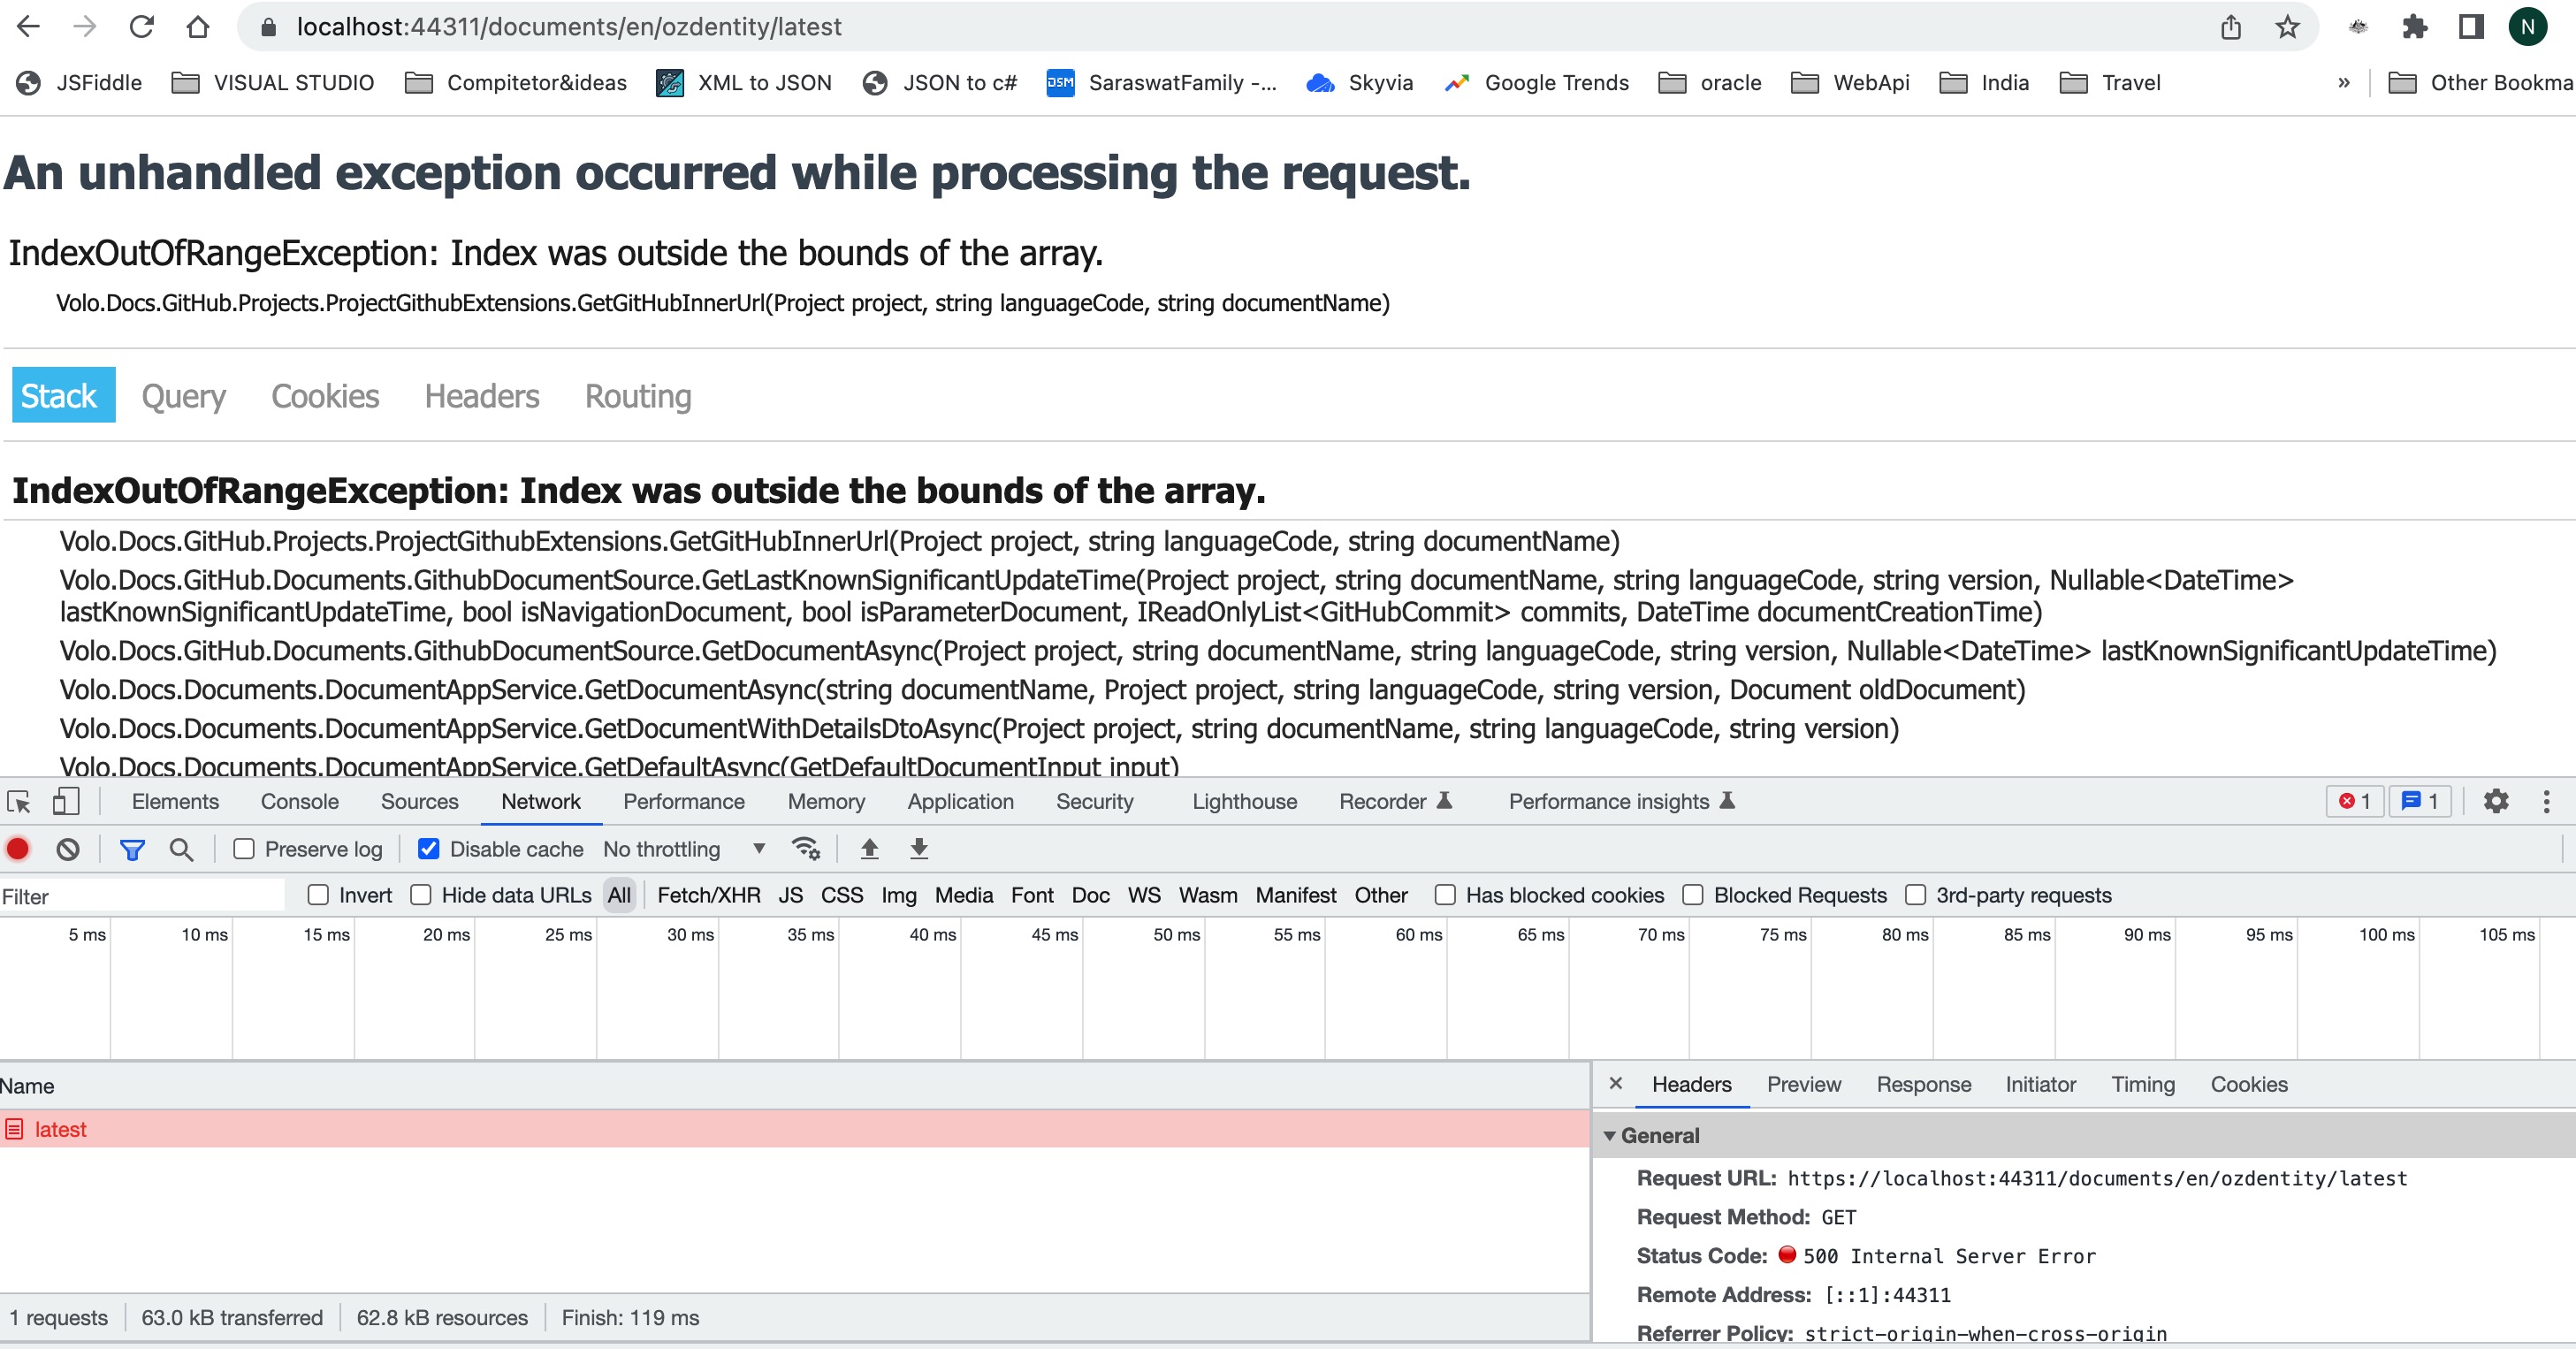Enable Preserve log checkbox

244,849
